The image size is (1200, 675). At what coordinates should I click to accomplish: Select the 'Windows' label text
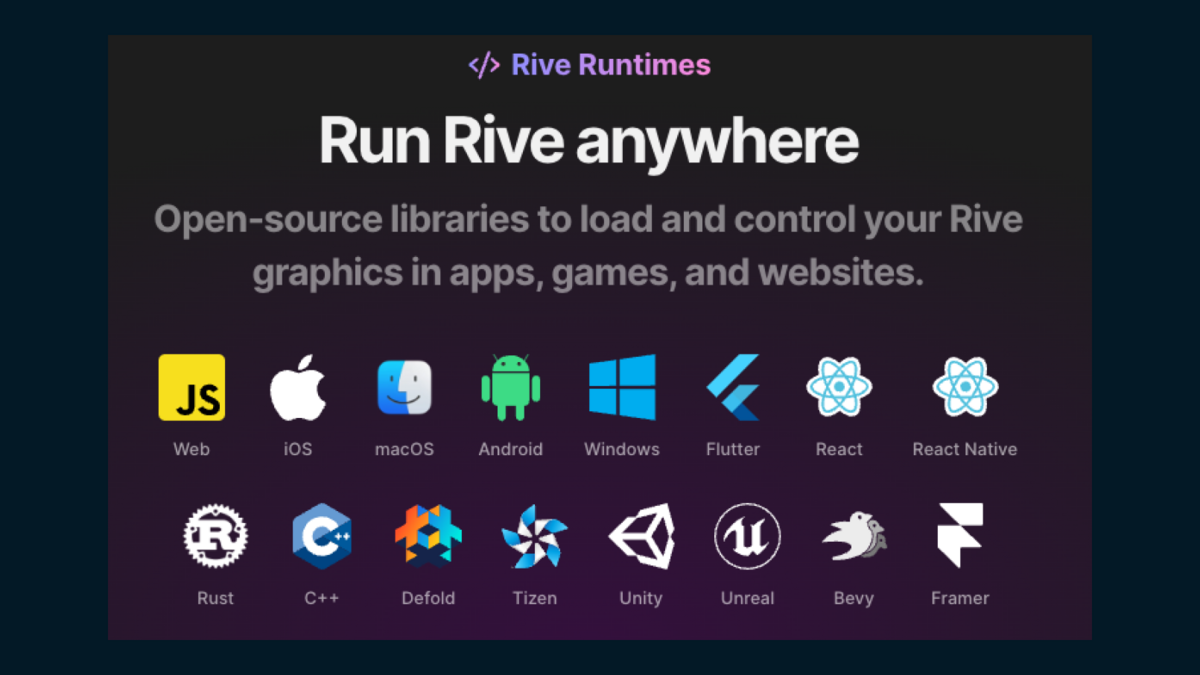click(x=622, y=449)
